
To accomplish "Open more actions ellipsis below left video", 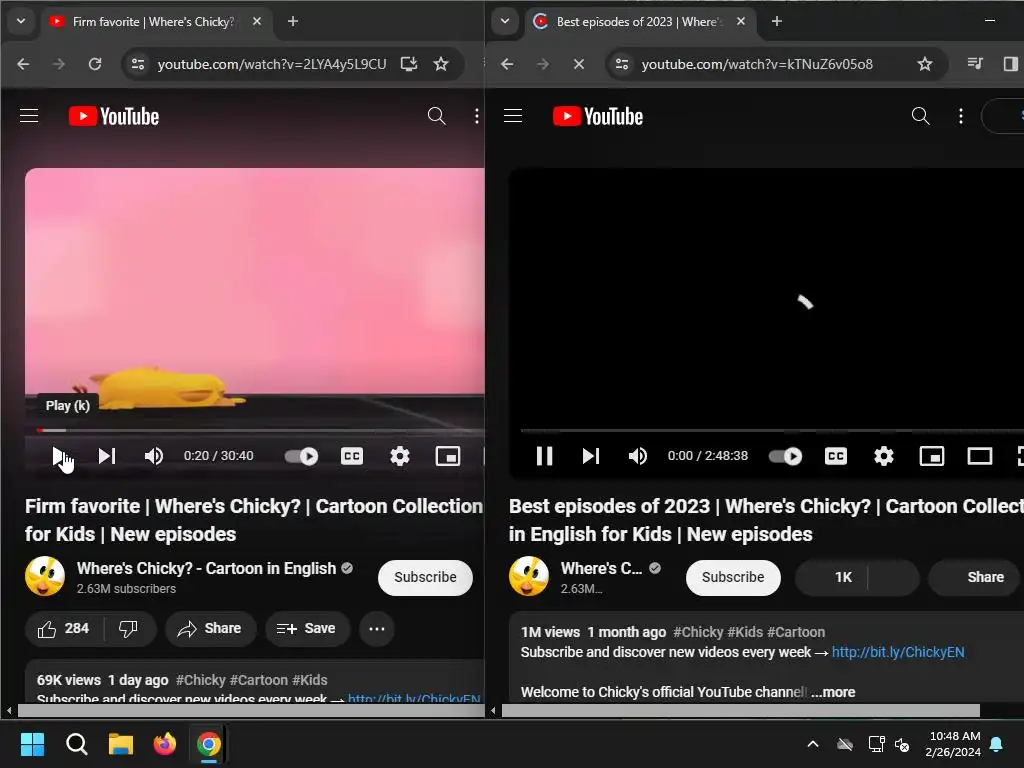I will [x=377, y=629].
